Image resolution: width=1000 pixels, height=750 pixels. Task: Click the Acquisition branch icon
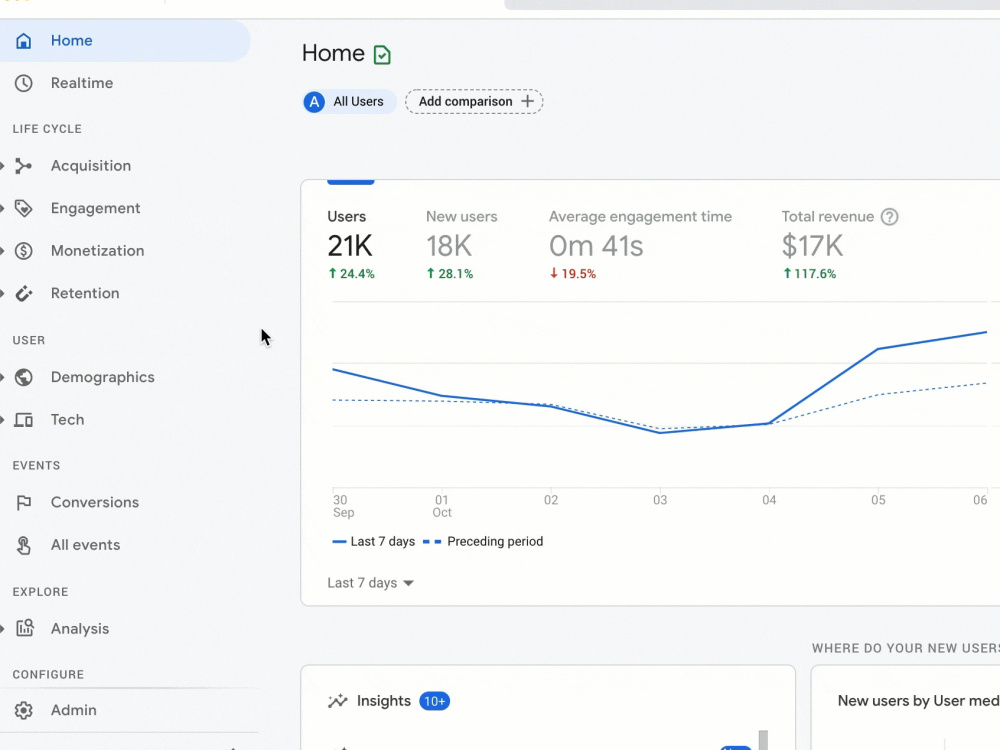[x=24, y=166]
